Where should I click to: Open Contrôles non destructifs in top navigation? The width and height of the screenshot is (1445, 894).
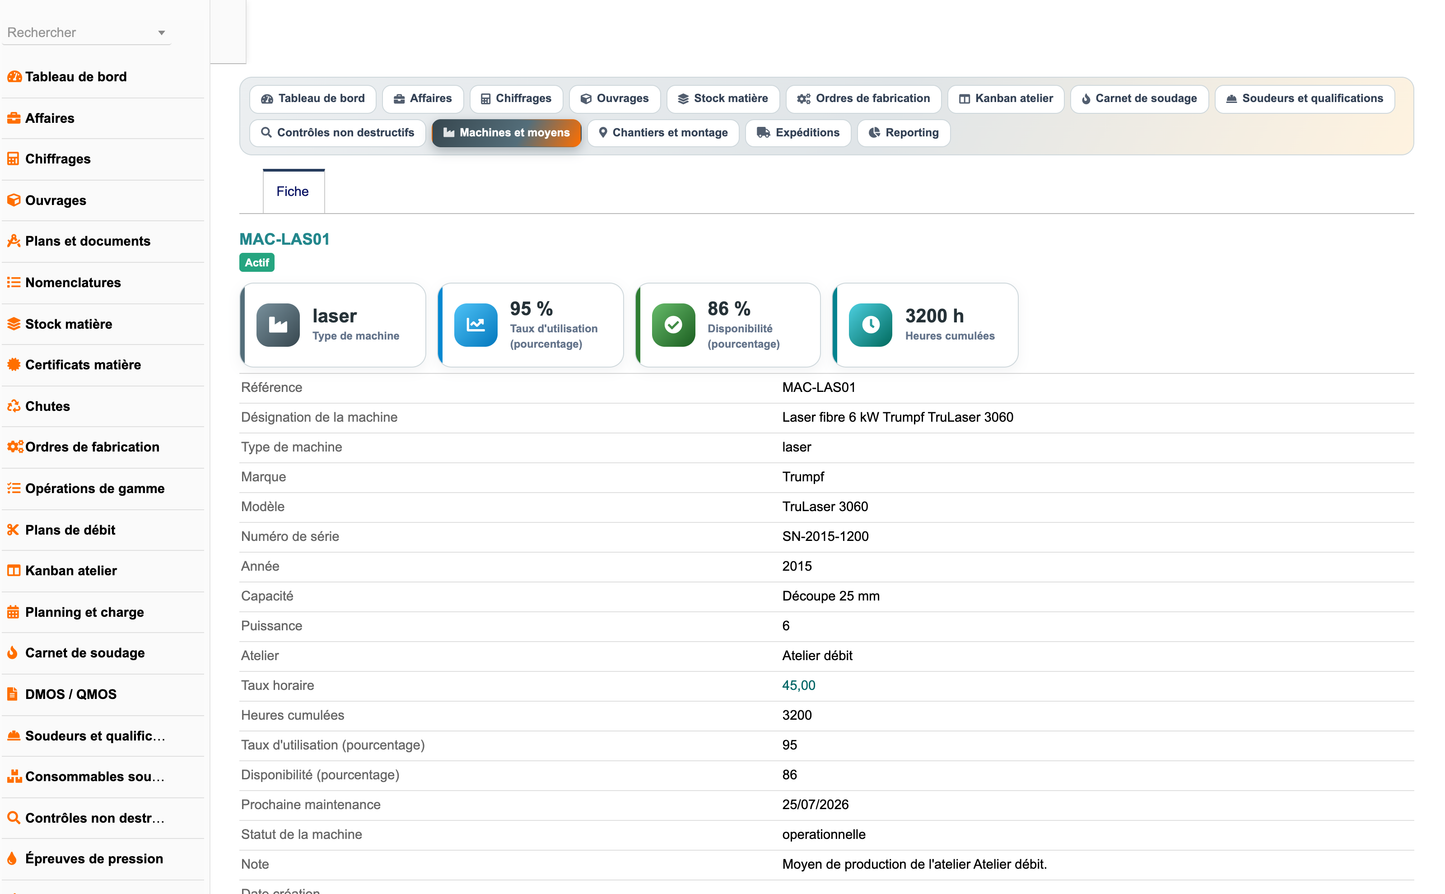coord(338,133)
